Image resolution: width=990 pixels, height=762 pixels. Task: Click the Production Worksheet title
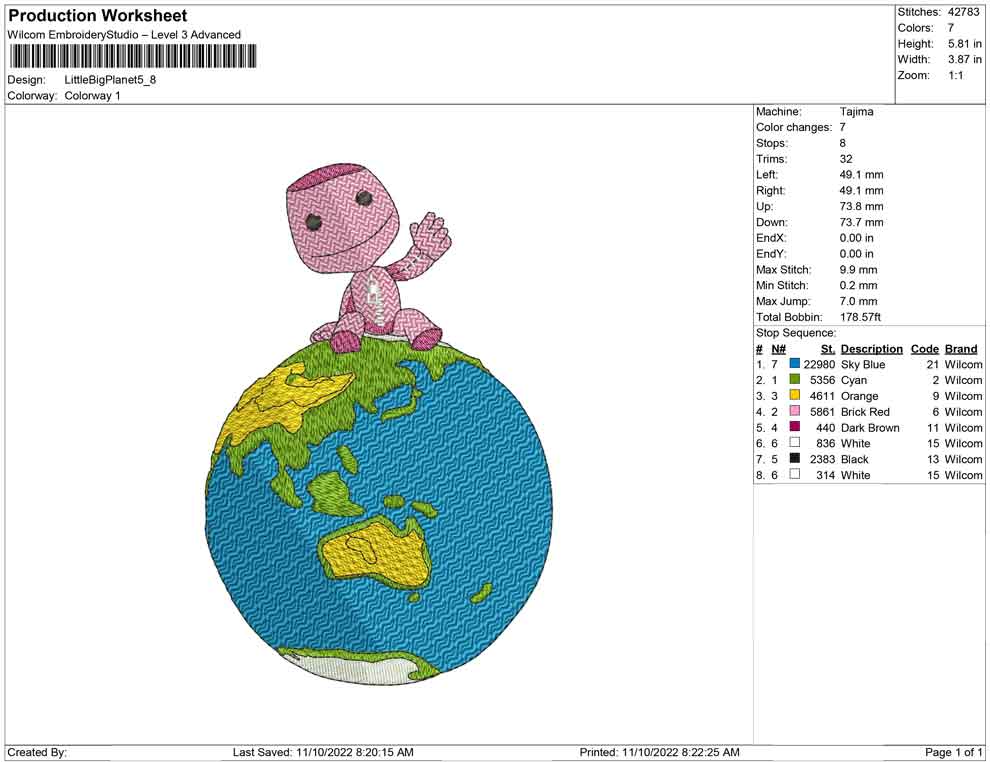point(97,16)
